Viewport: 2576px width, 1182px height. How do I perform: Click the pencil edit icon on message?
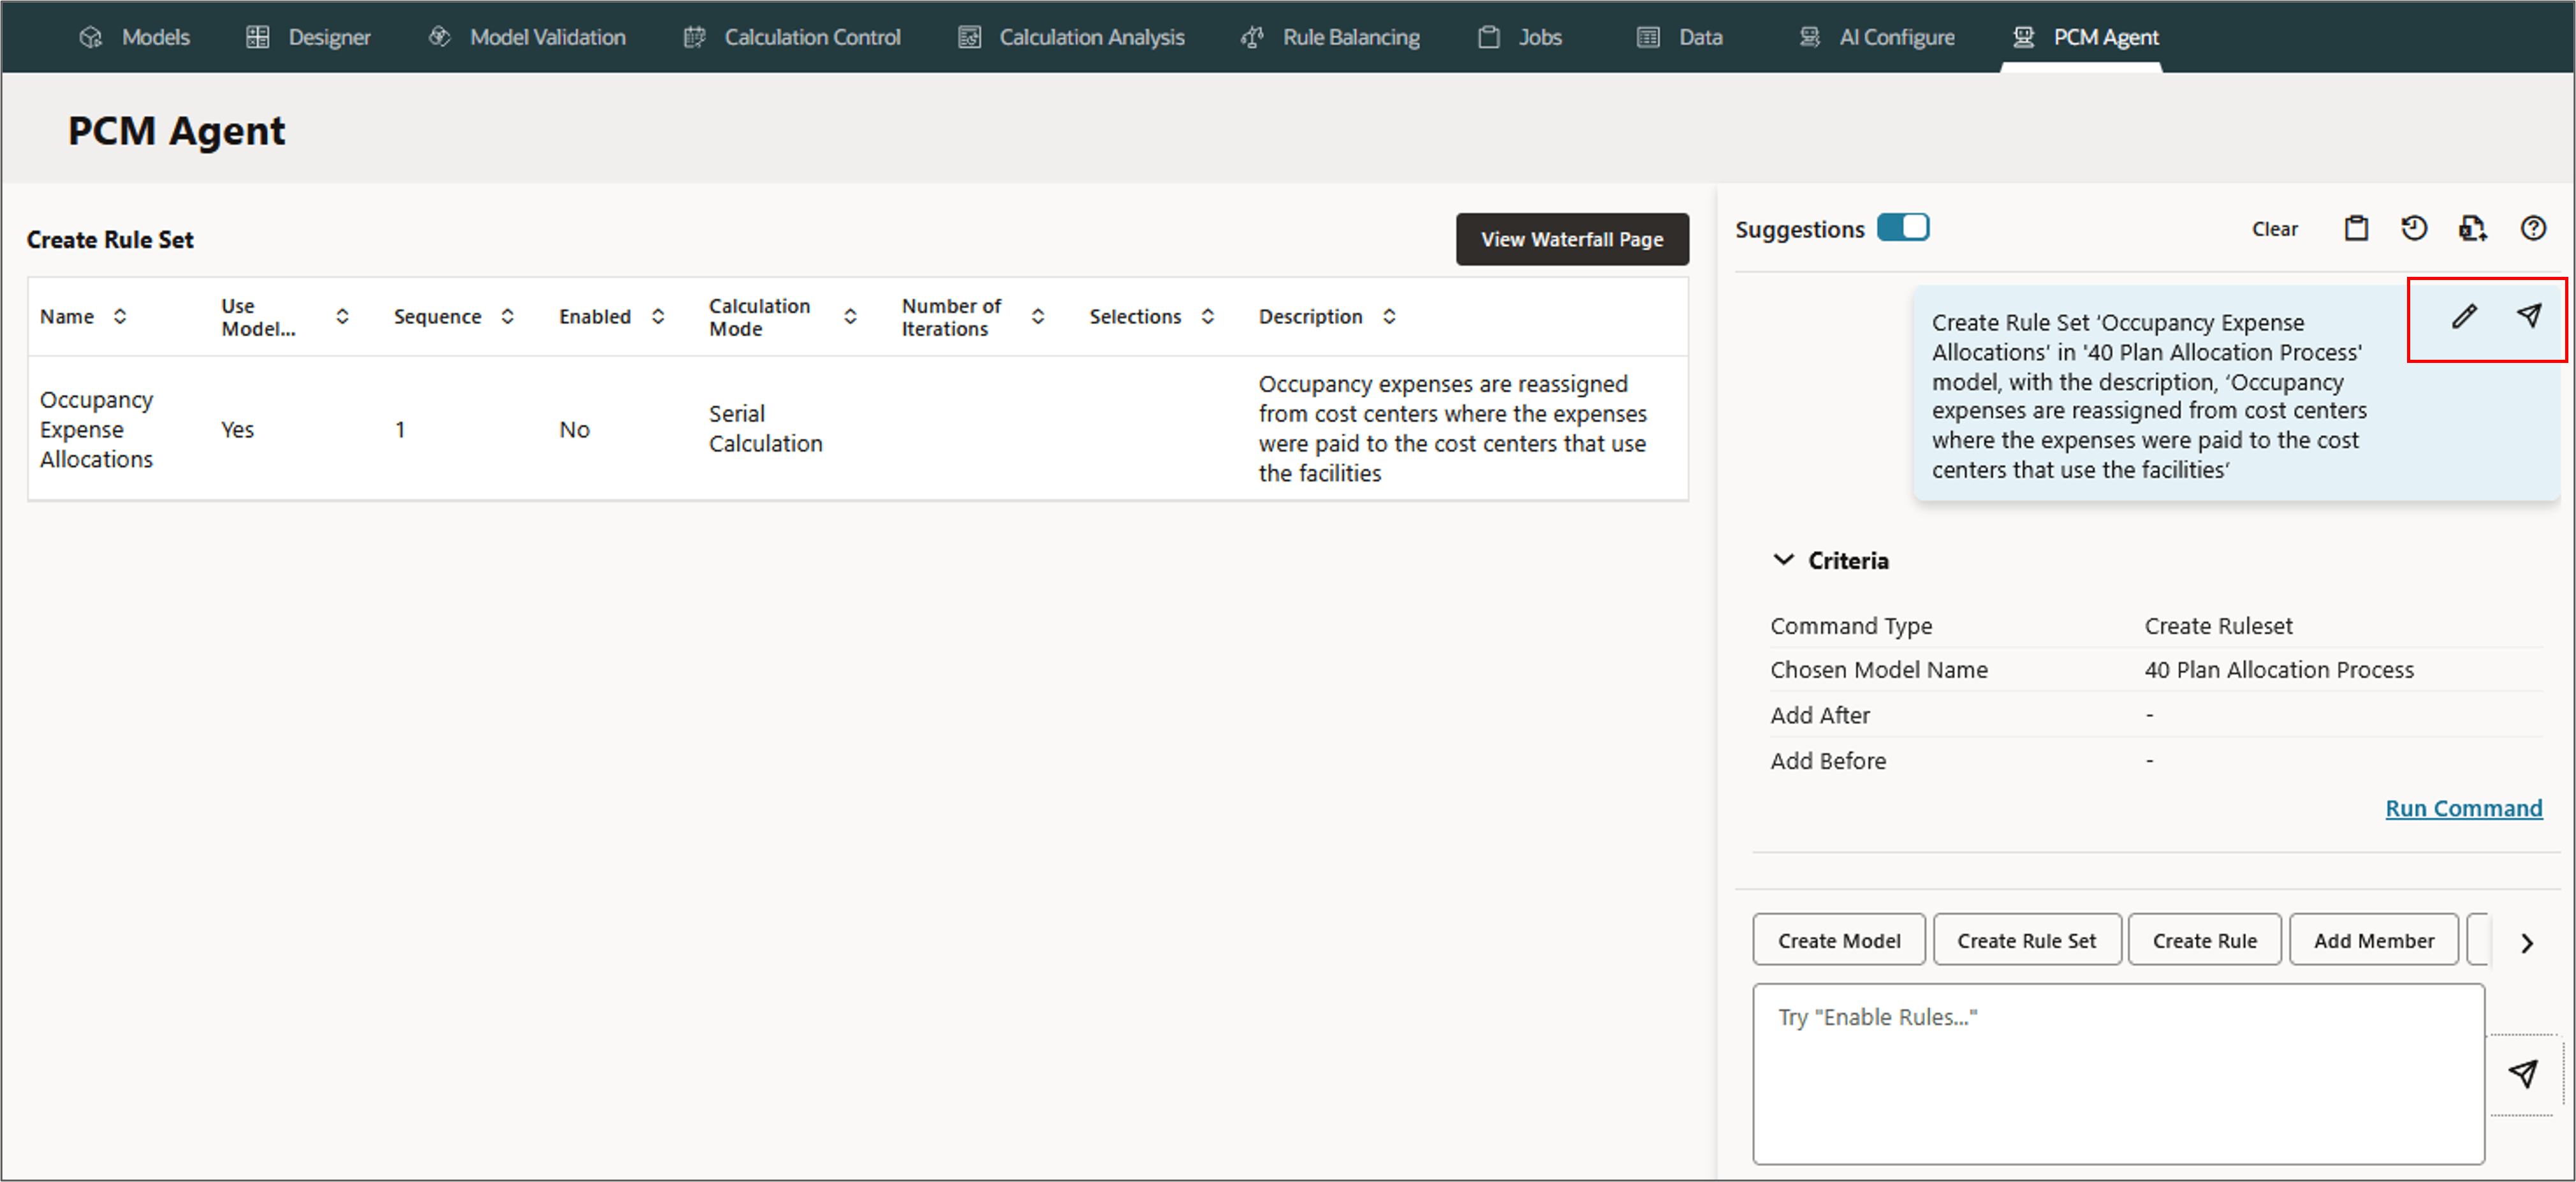pos(2464,317)
